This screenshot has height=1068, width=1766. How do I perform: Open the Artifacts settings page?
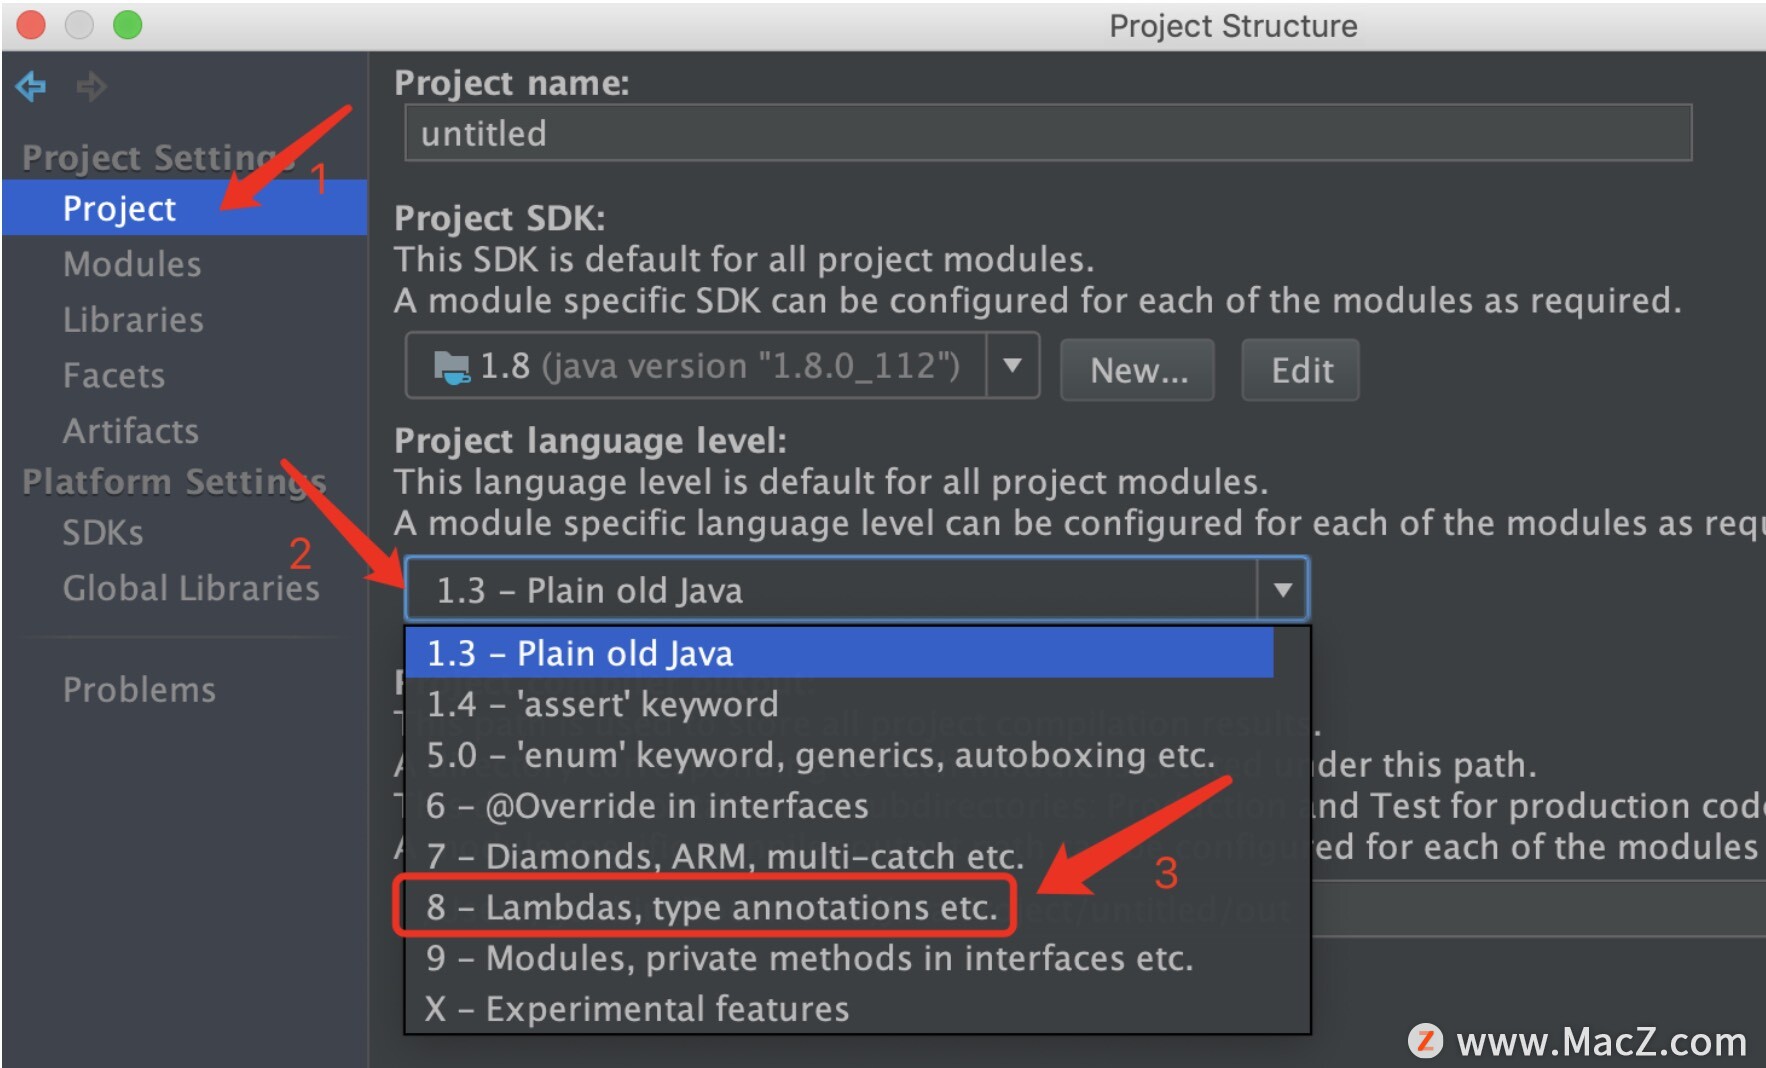[131, 431]
